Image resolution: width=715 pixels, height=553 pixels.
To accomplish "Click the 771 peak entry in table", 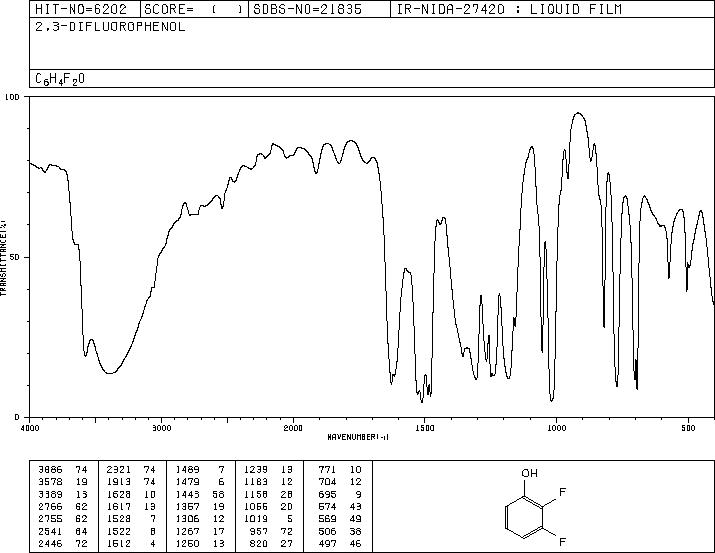I will point(340,470).
